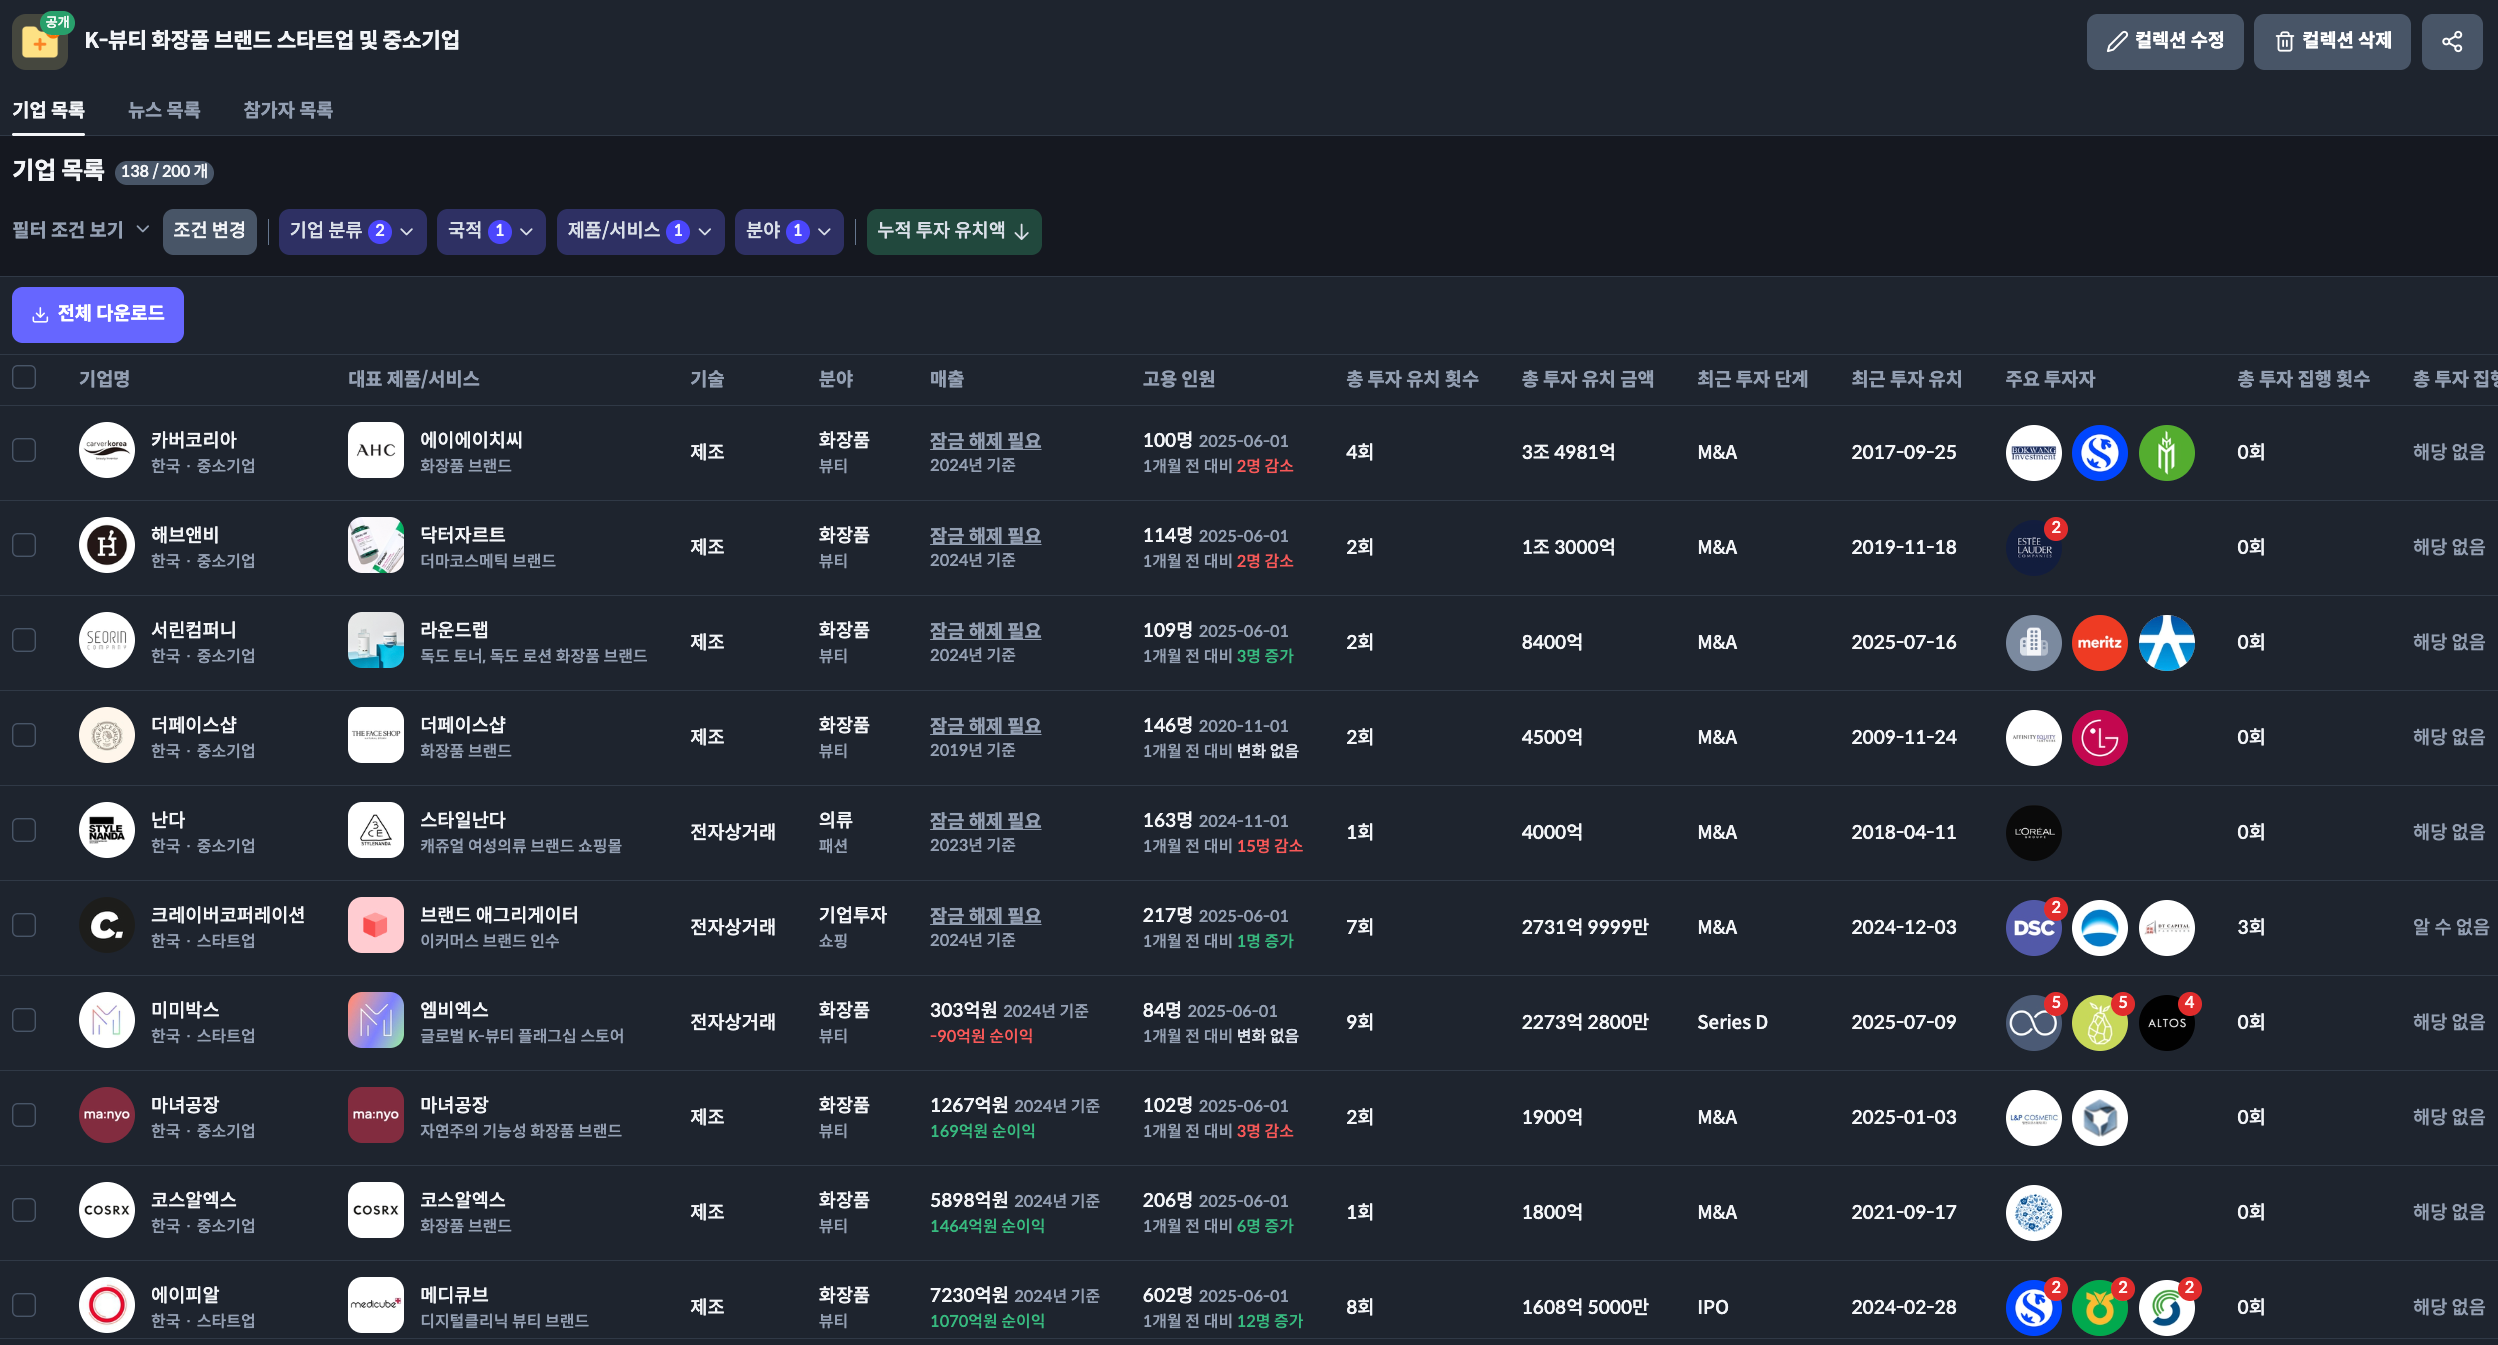Image resolution: width=2498 pixels, height=1345 pixels.
Task: Open the 국적 filter dropdown
Action: [490, 231]
